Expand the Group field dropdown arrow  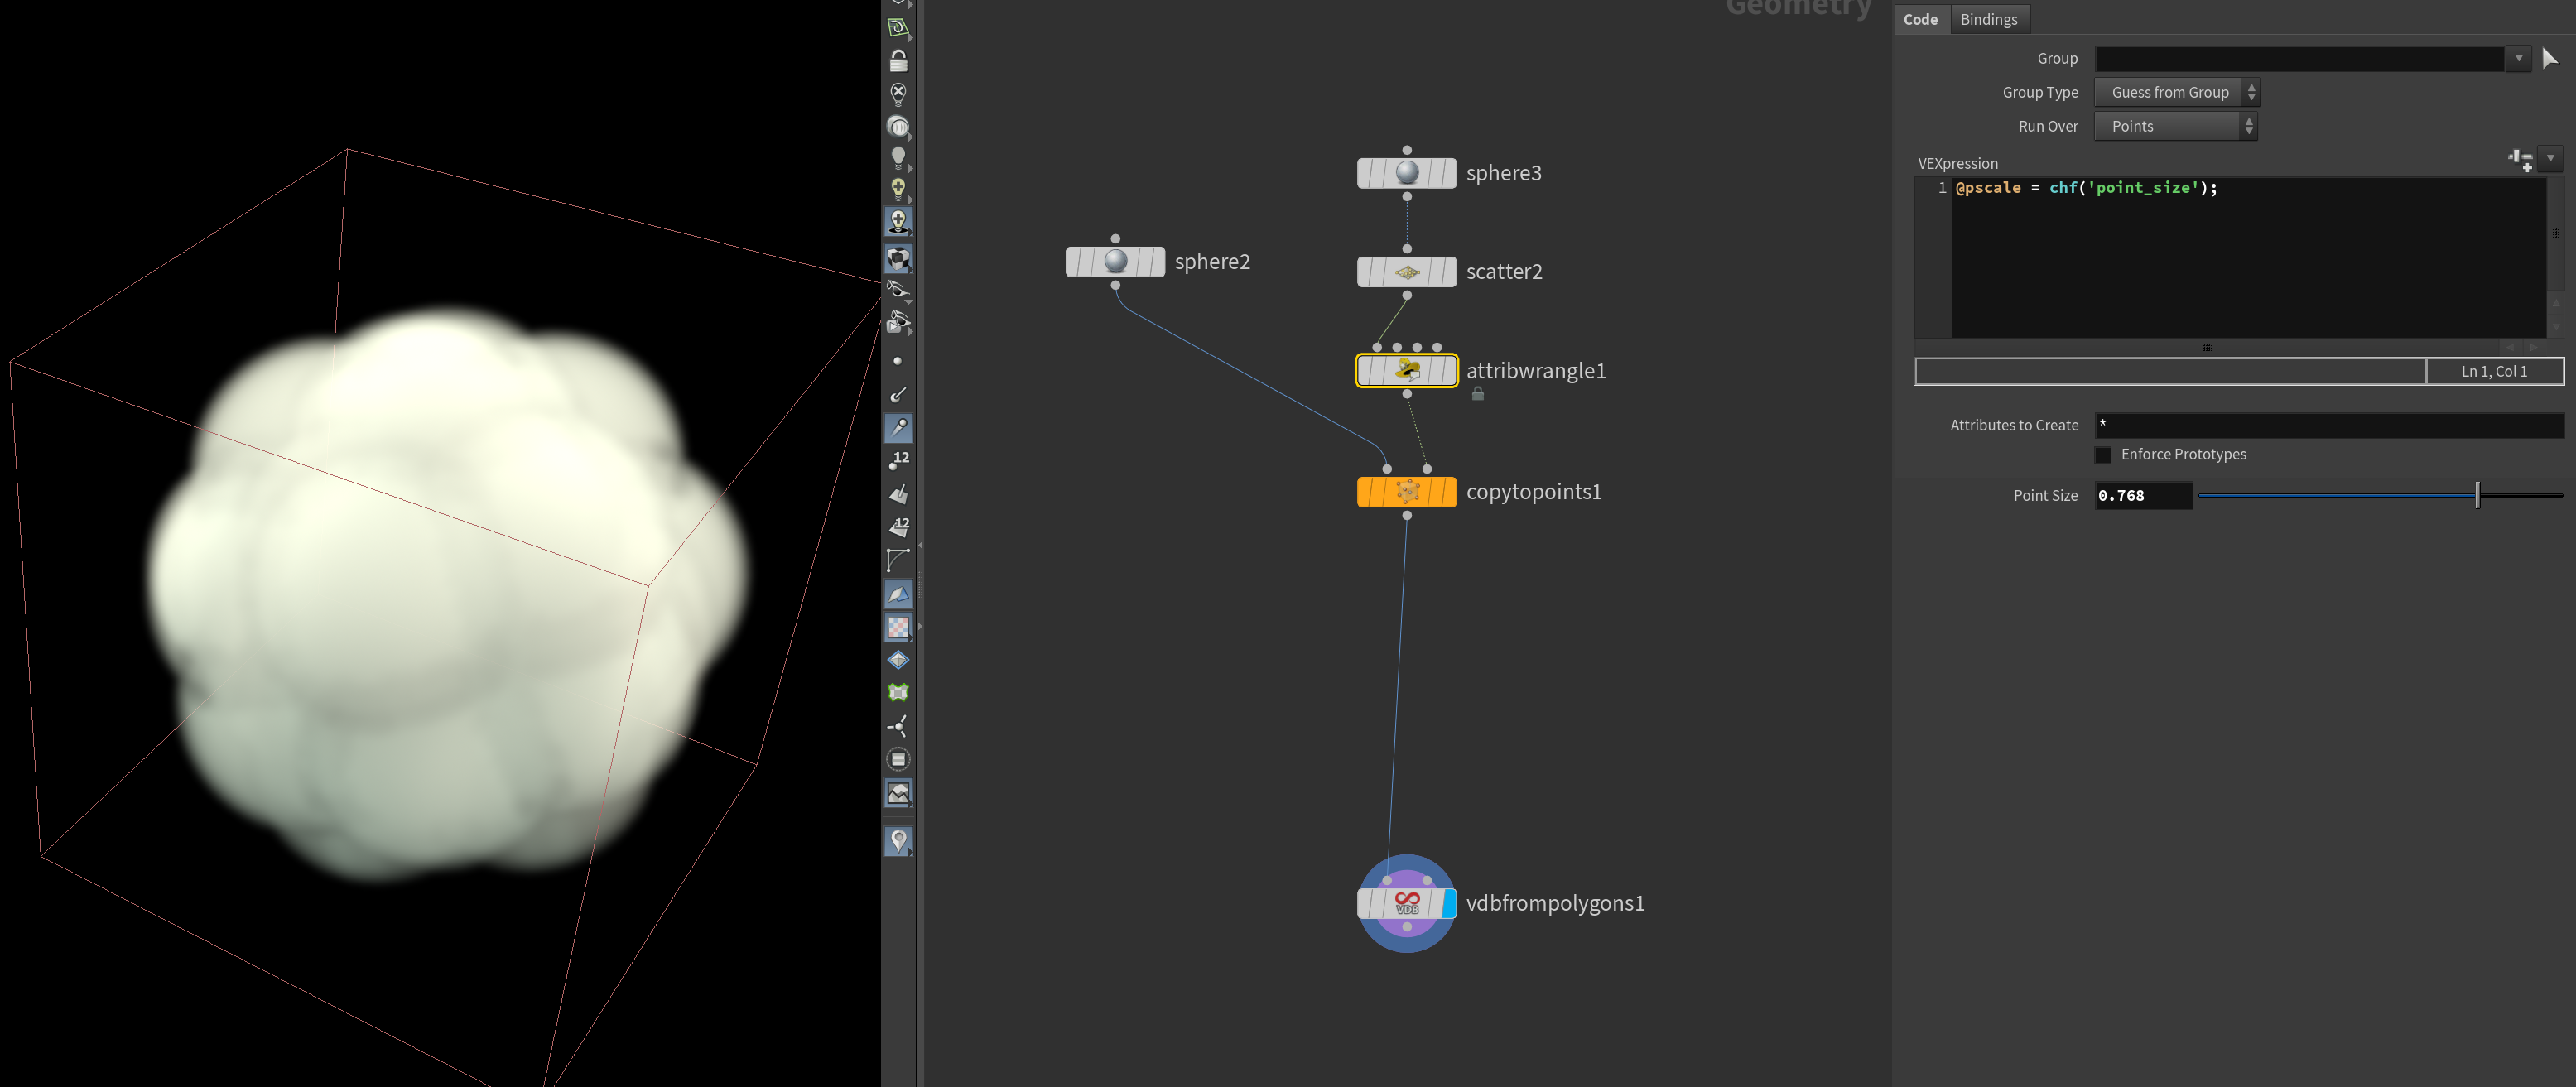pos(2518,59)
